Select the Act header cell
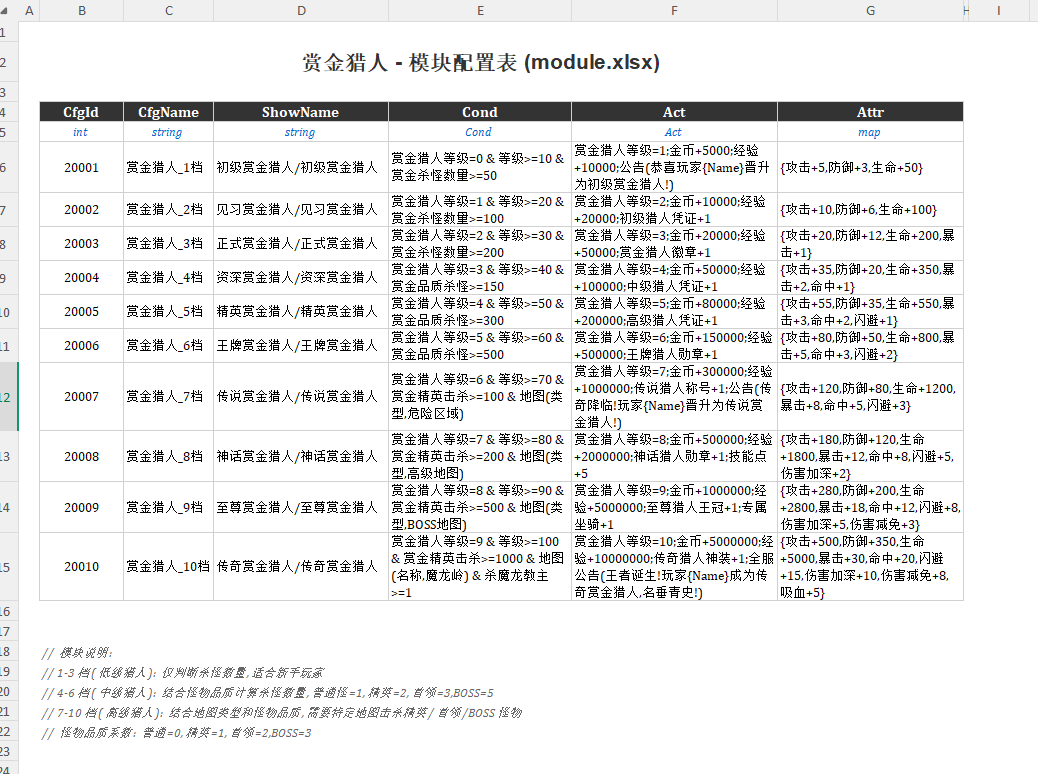The image size is (1038, 774). pyautogui.click(x=674, y=111)
